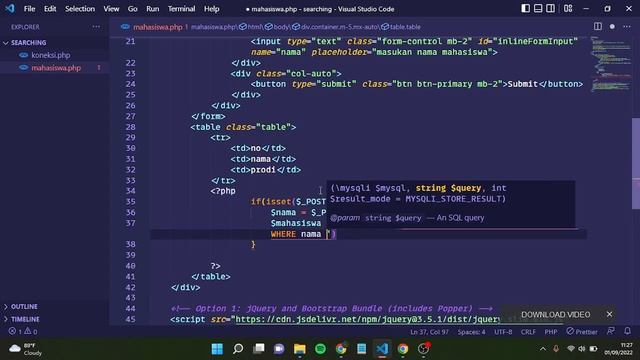Open Customize Layout icon
This screenshot has width=640, height=360.
(568, 9)
